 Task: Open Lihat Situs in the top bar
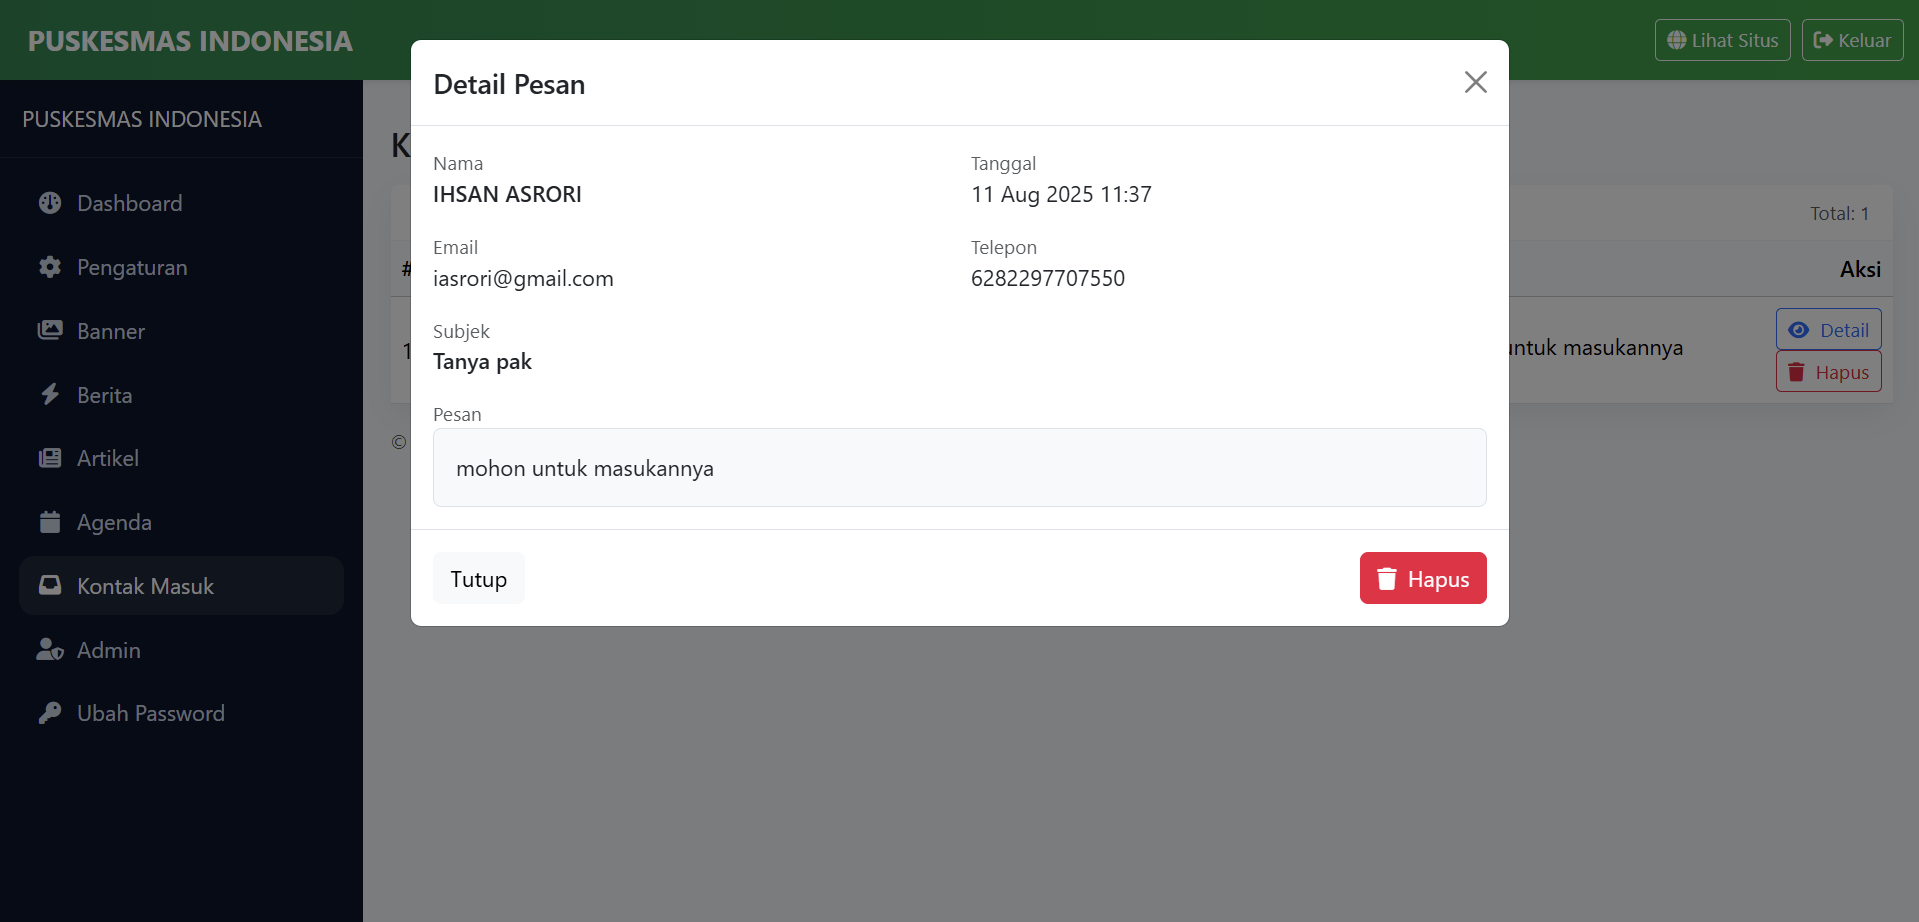(1722, 41)
